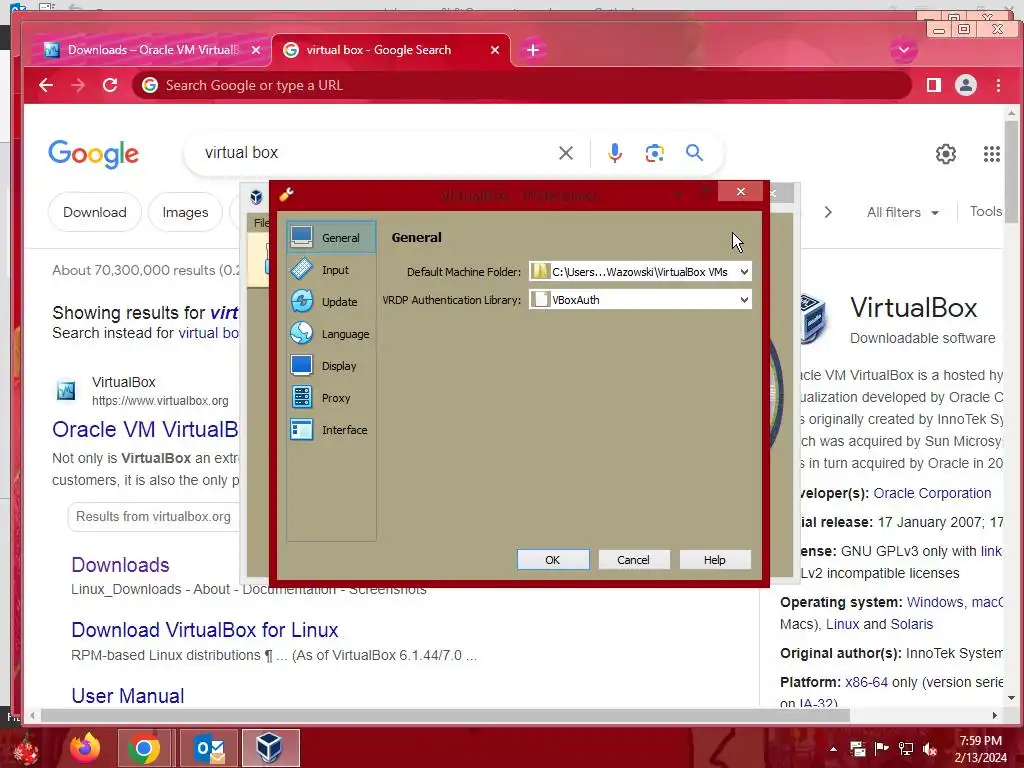Viewport: 1024px width, 768px height.
Task: Toggle Chrome side panel
Action: click(934, 85)
